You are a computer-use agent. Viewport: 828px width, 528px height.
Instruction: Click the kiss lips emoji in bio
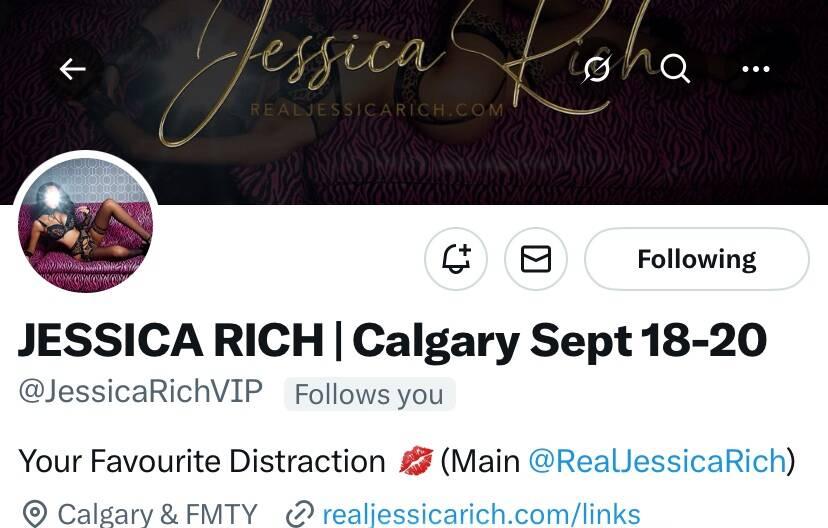416,460
